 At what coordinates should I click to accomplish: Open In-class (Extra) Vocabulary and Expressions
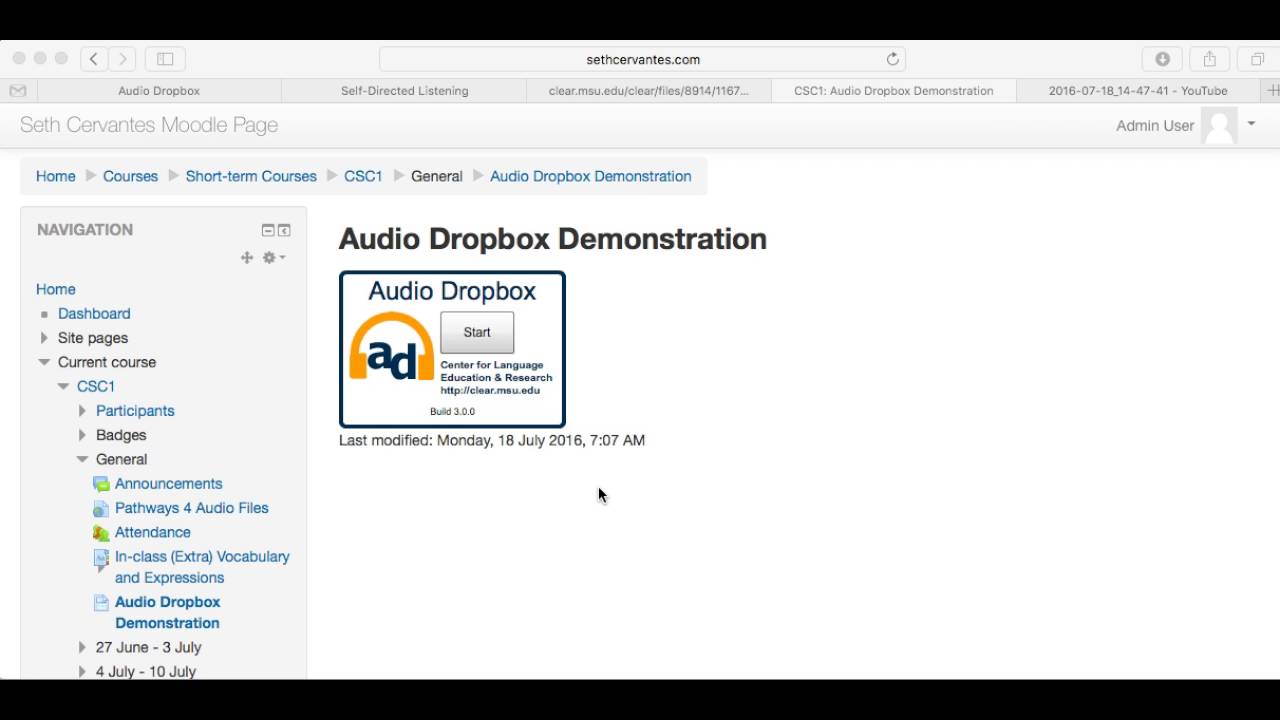click(202, 567)
